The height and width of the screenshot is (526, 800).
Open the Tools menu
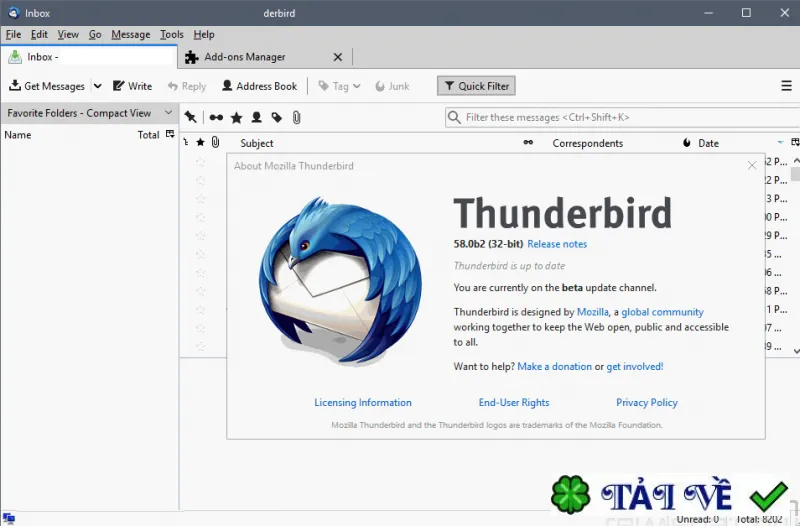[171, 34]
